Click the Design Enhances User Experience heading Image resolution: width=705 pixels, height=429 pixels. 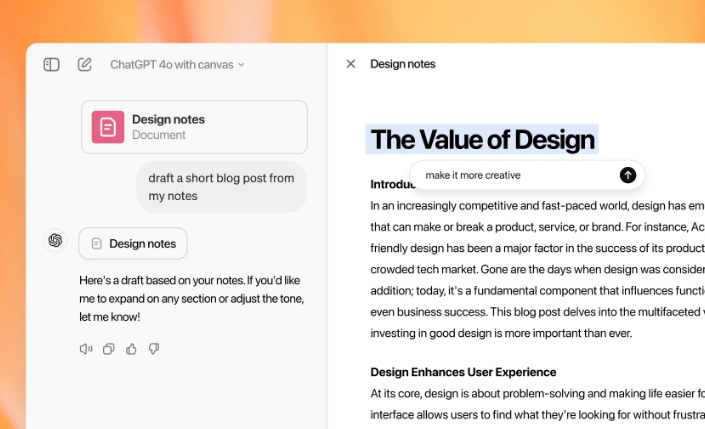click(x=463, y=372)
